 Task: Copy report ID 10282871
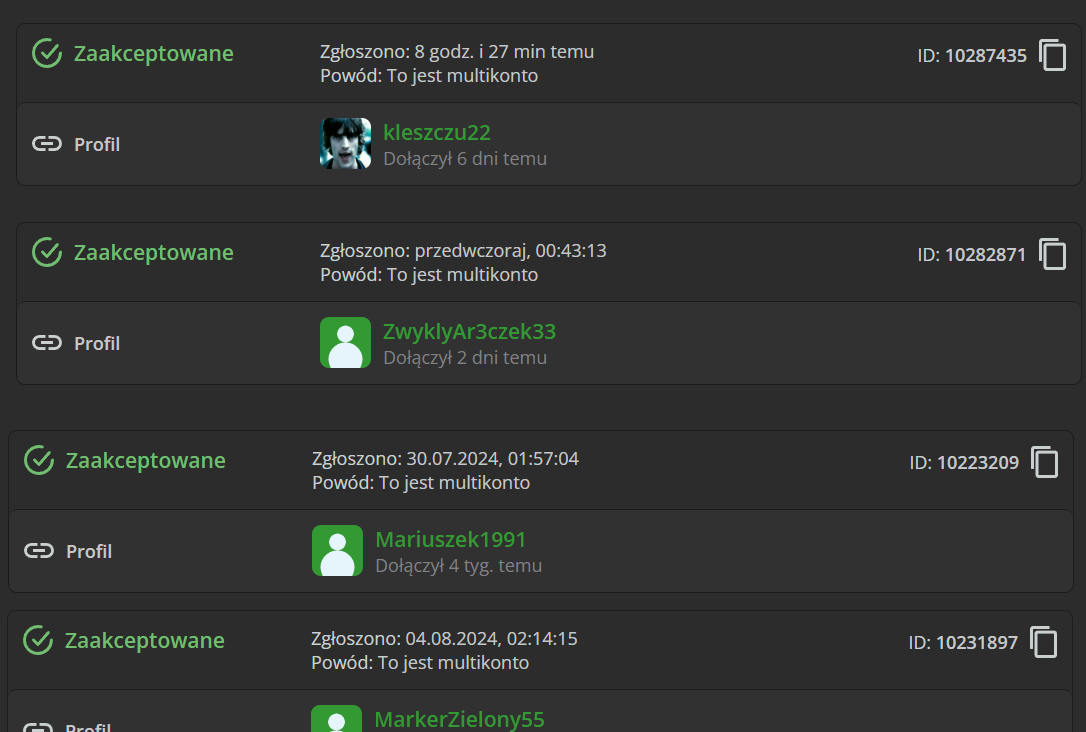1052,253
